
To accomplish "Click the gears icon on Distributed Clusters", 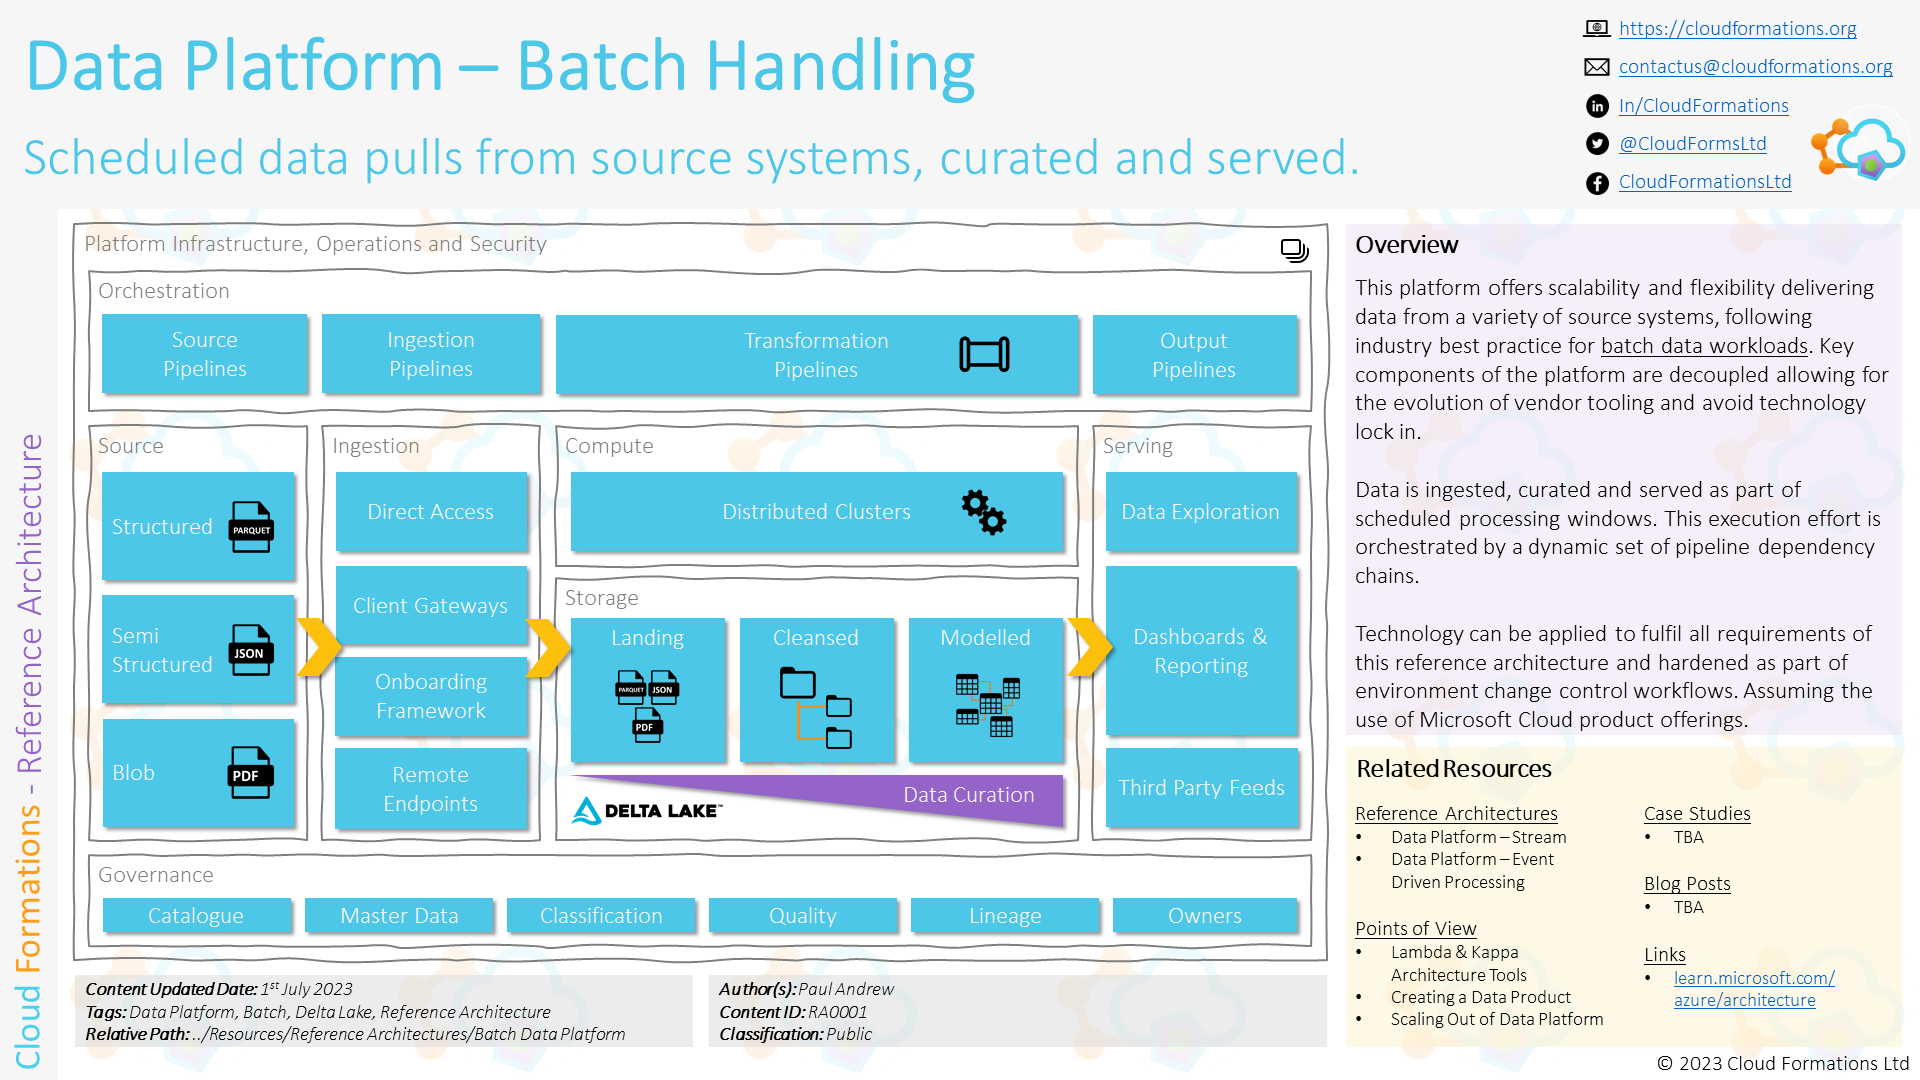I will pyautogui.click(x=984, y=512).
